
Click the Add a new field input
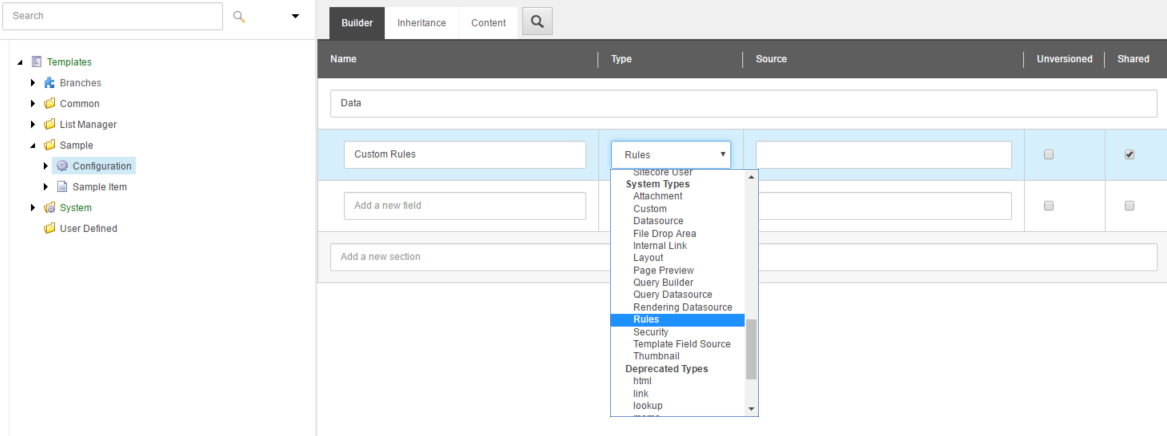tap(465, 205)
